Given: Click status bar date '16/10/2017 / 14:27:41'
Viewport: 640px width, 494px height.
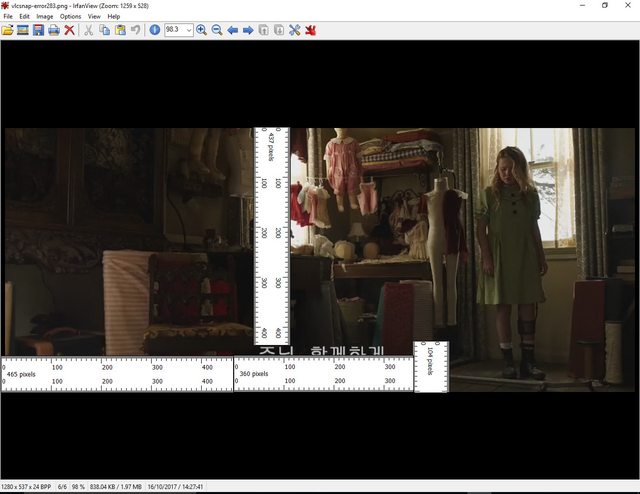Looking at the screenshot, I should pos(175,487).
